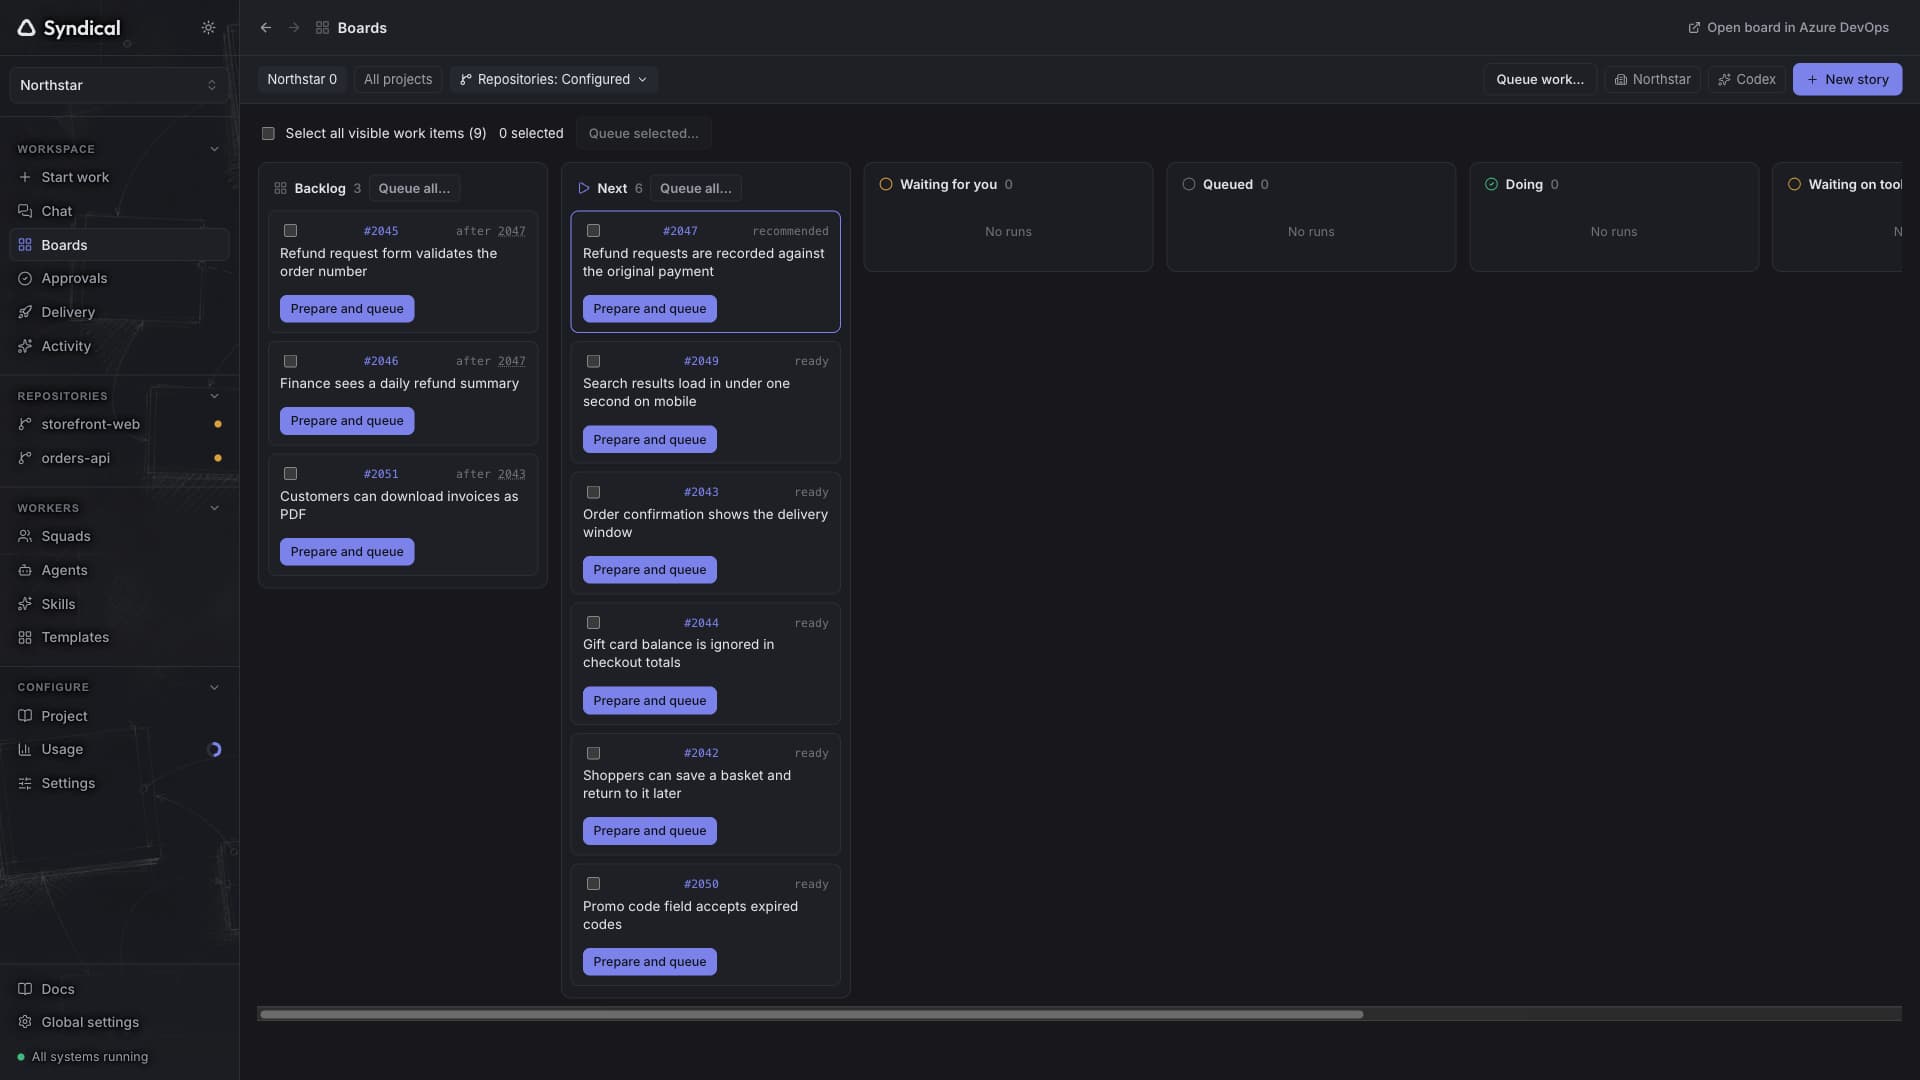Click the Usage chart icon

click(25, 749)
